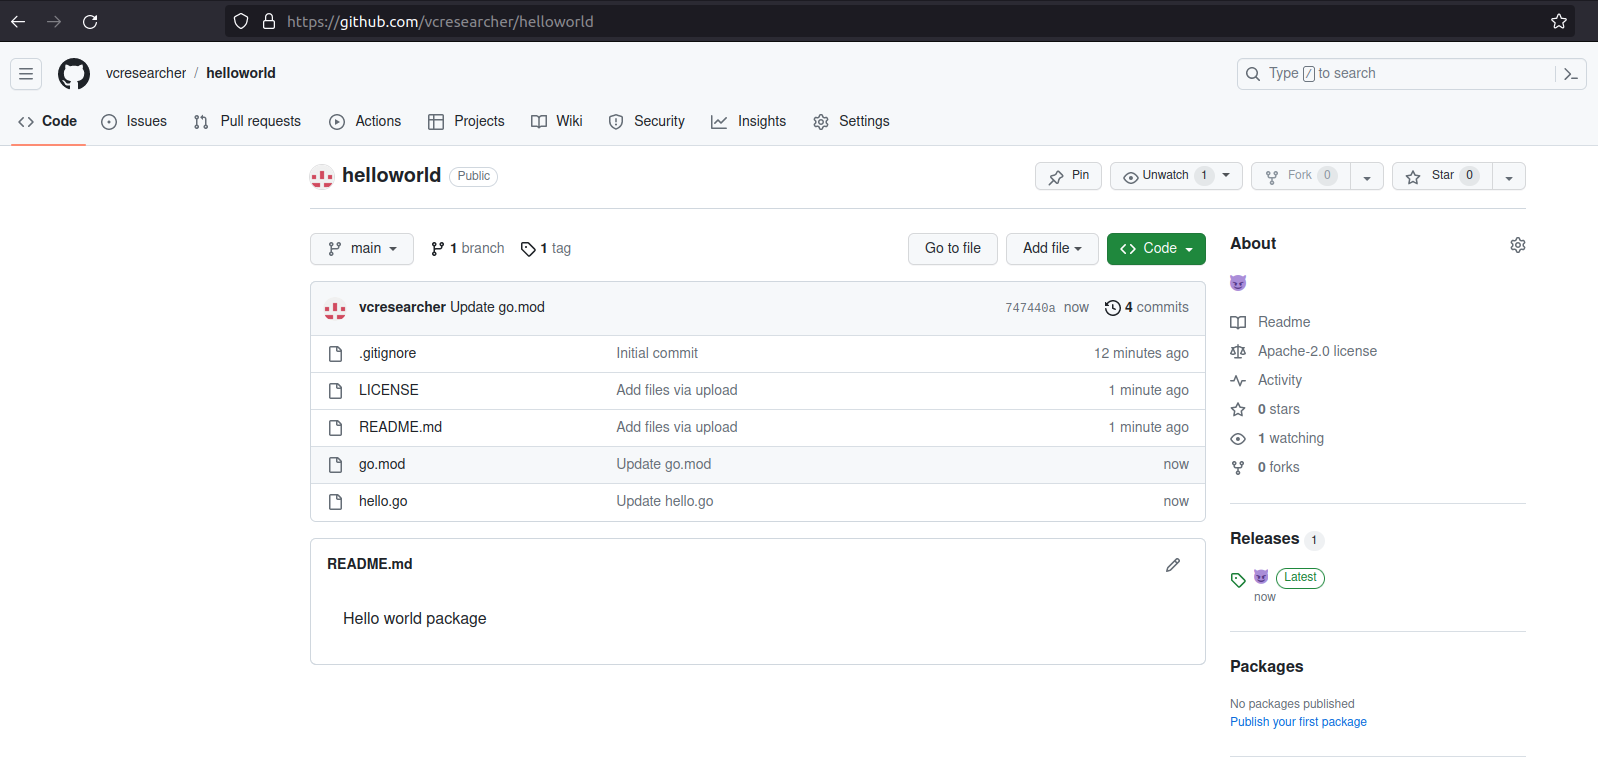
Task: Expand the green Code dropdown
Action: (1156, 249)
